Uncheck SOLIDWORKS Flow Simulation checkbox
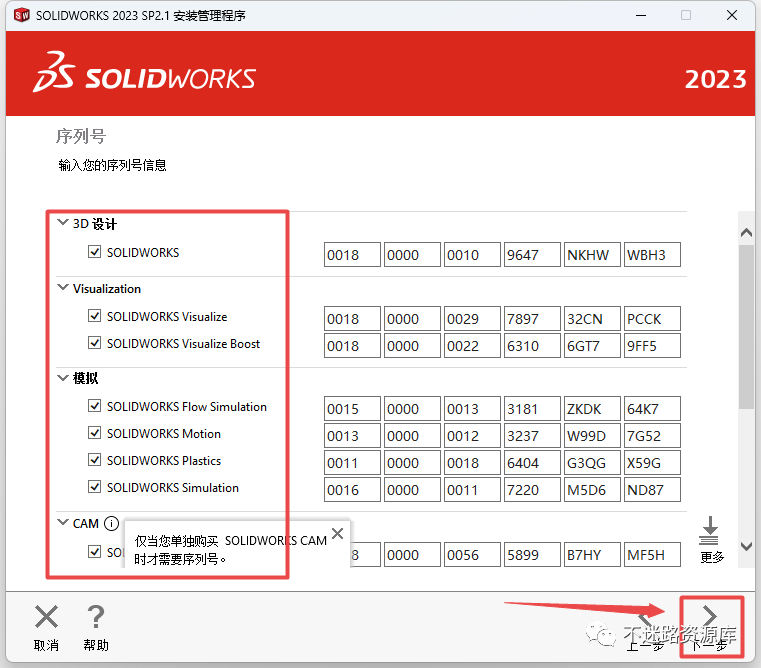This screenshot has height=668, width=761. (x=94, y=405)
